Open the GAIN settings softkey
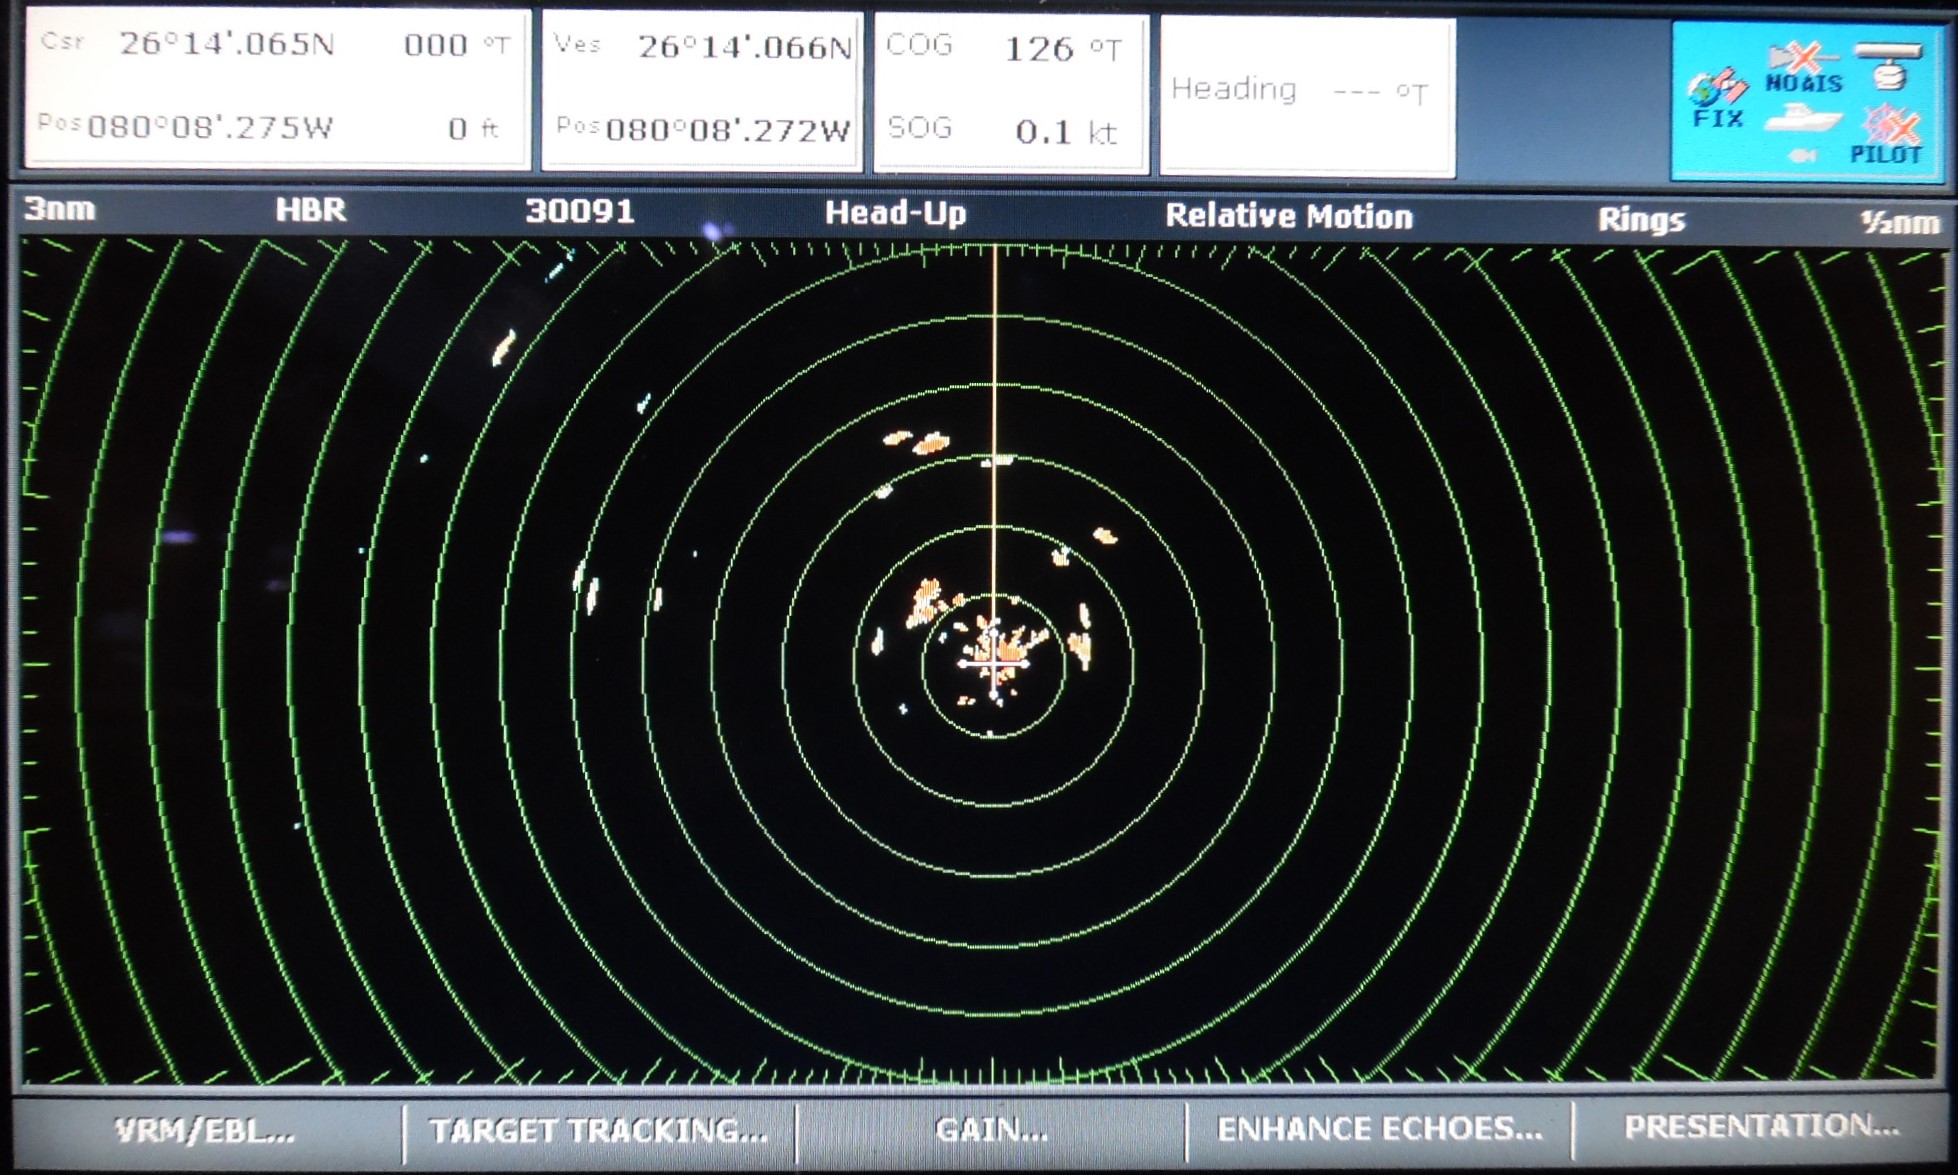The image size is (1958, 1175). point(990,1131)
